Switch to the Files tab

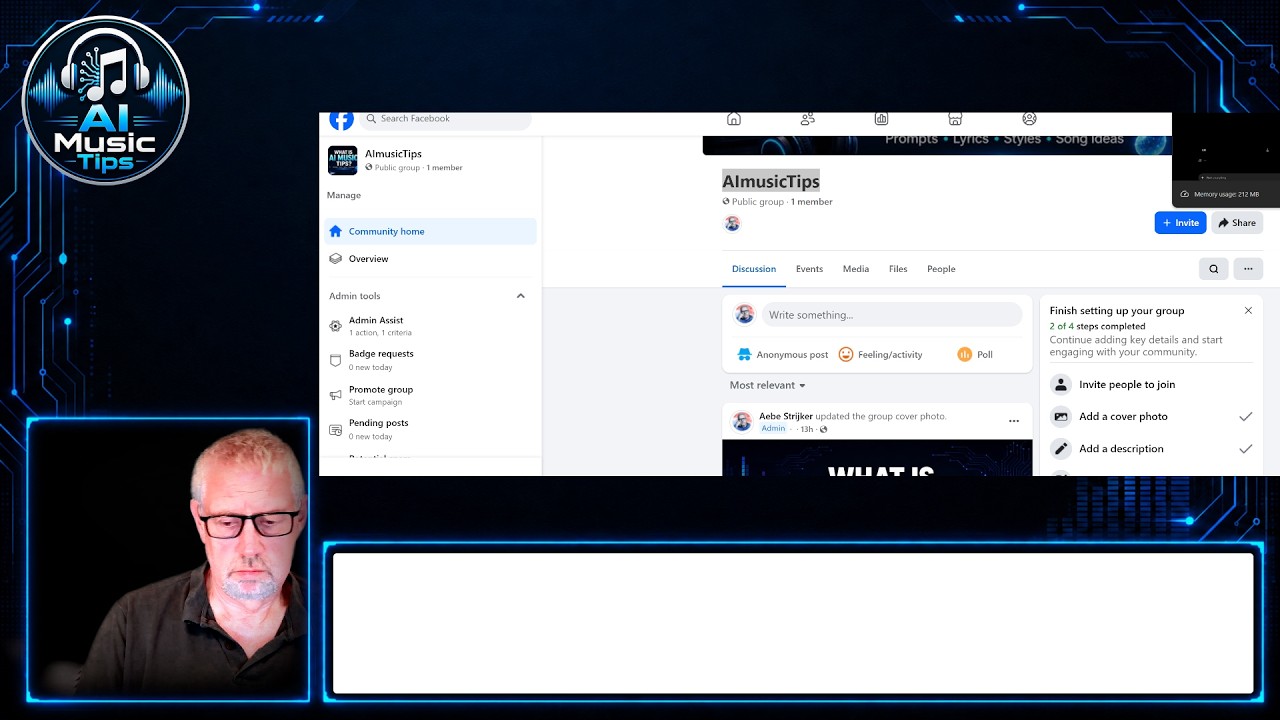tap(898, 269)
